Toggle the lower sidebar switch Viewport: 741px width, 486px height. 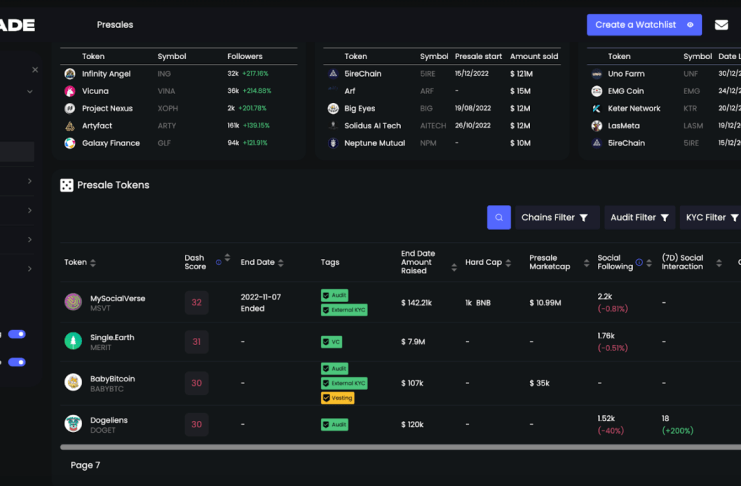pos(17,362)
